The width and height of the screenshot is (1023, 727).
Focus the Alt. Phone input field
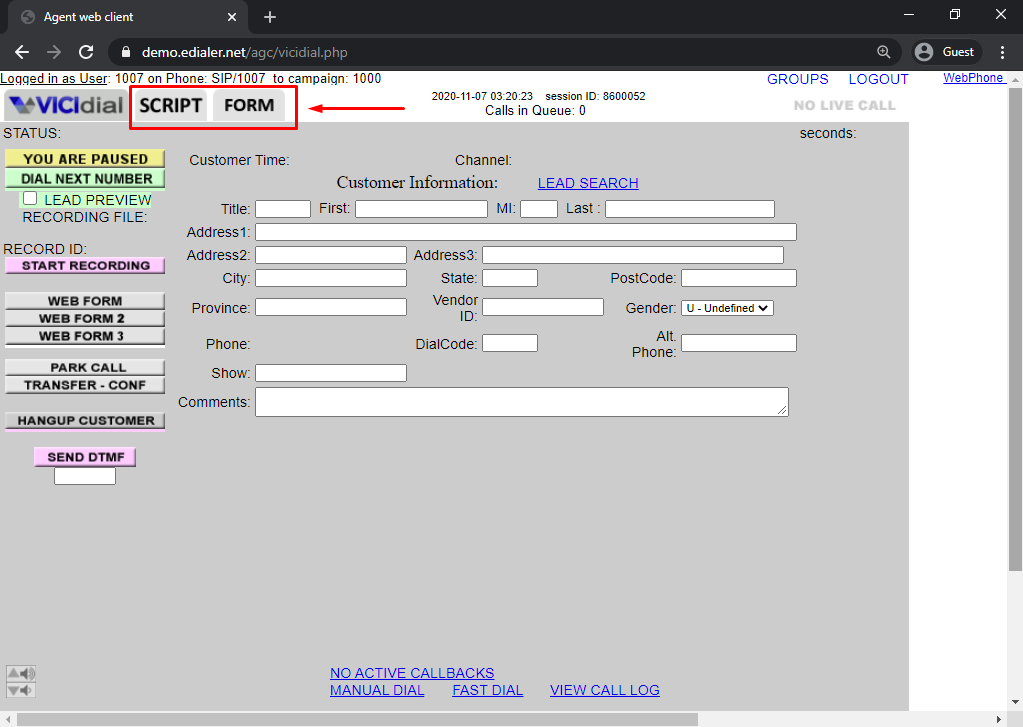tap(739, 343)
